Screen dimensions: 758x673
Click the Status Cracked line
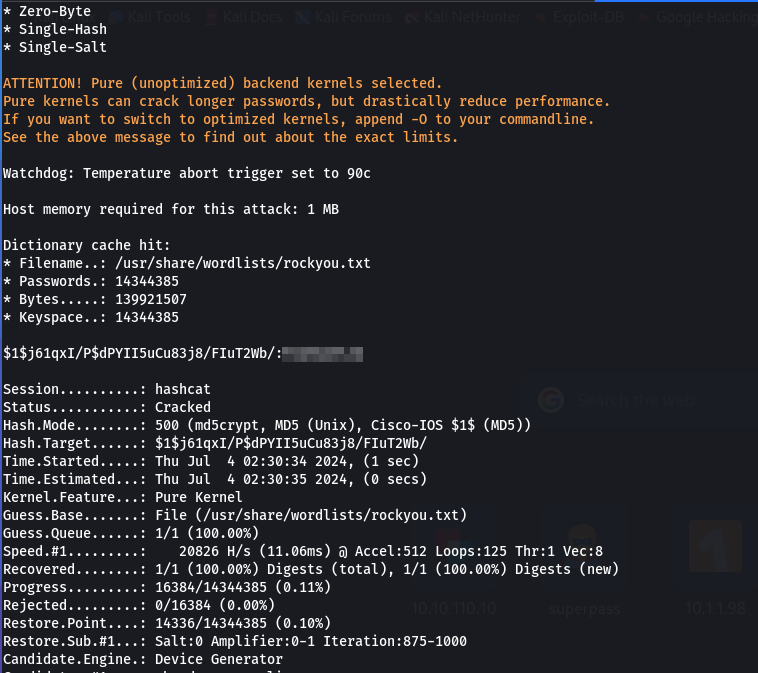tap(107, 407)
